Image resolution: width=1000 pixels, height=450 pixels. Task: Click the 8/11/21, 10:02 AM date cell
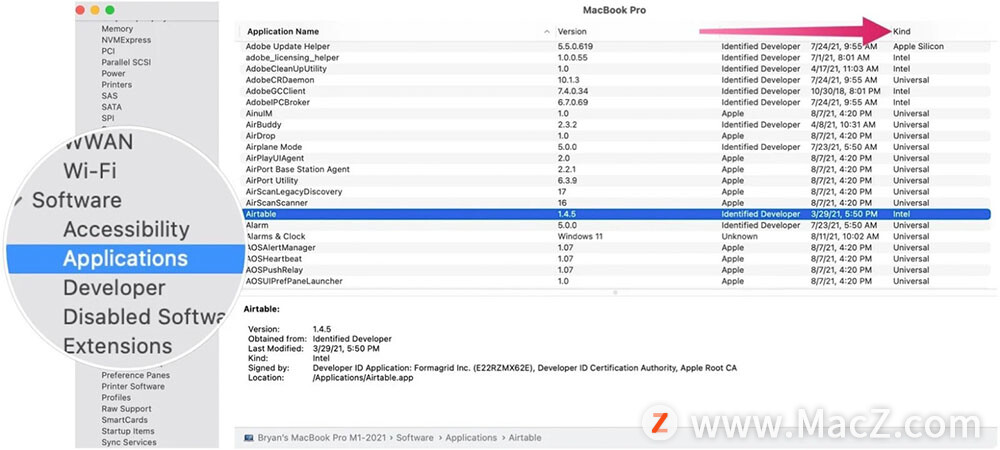tap(844, 236)
